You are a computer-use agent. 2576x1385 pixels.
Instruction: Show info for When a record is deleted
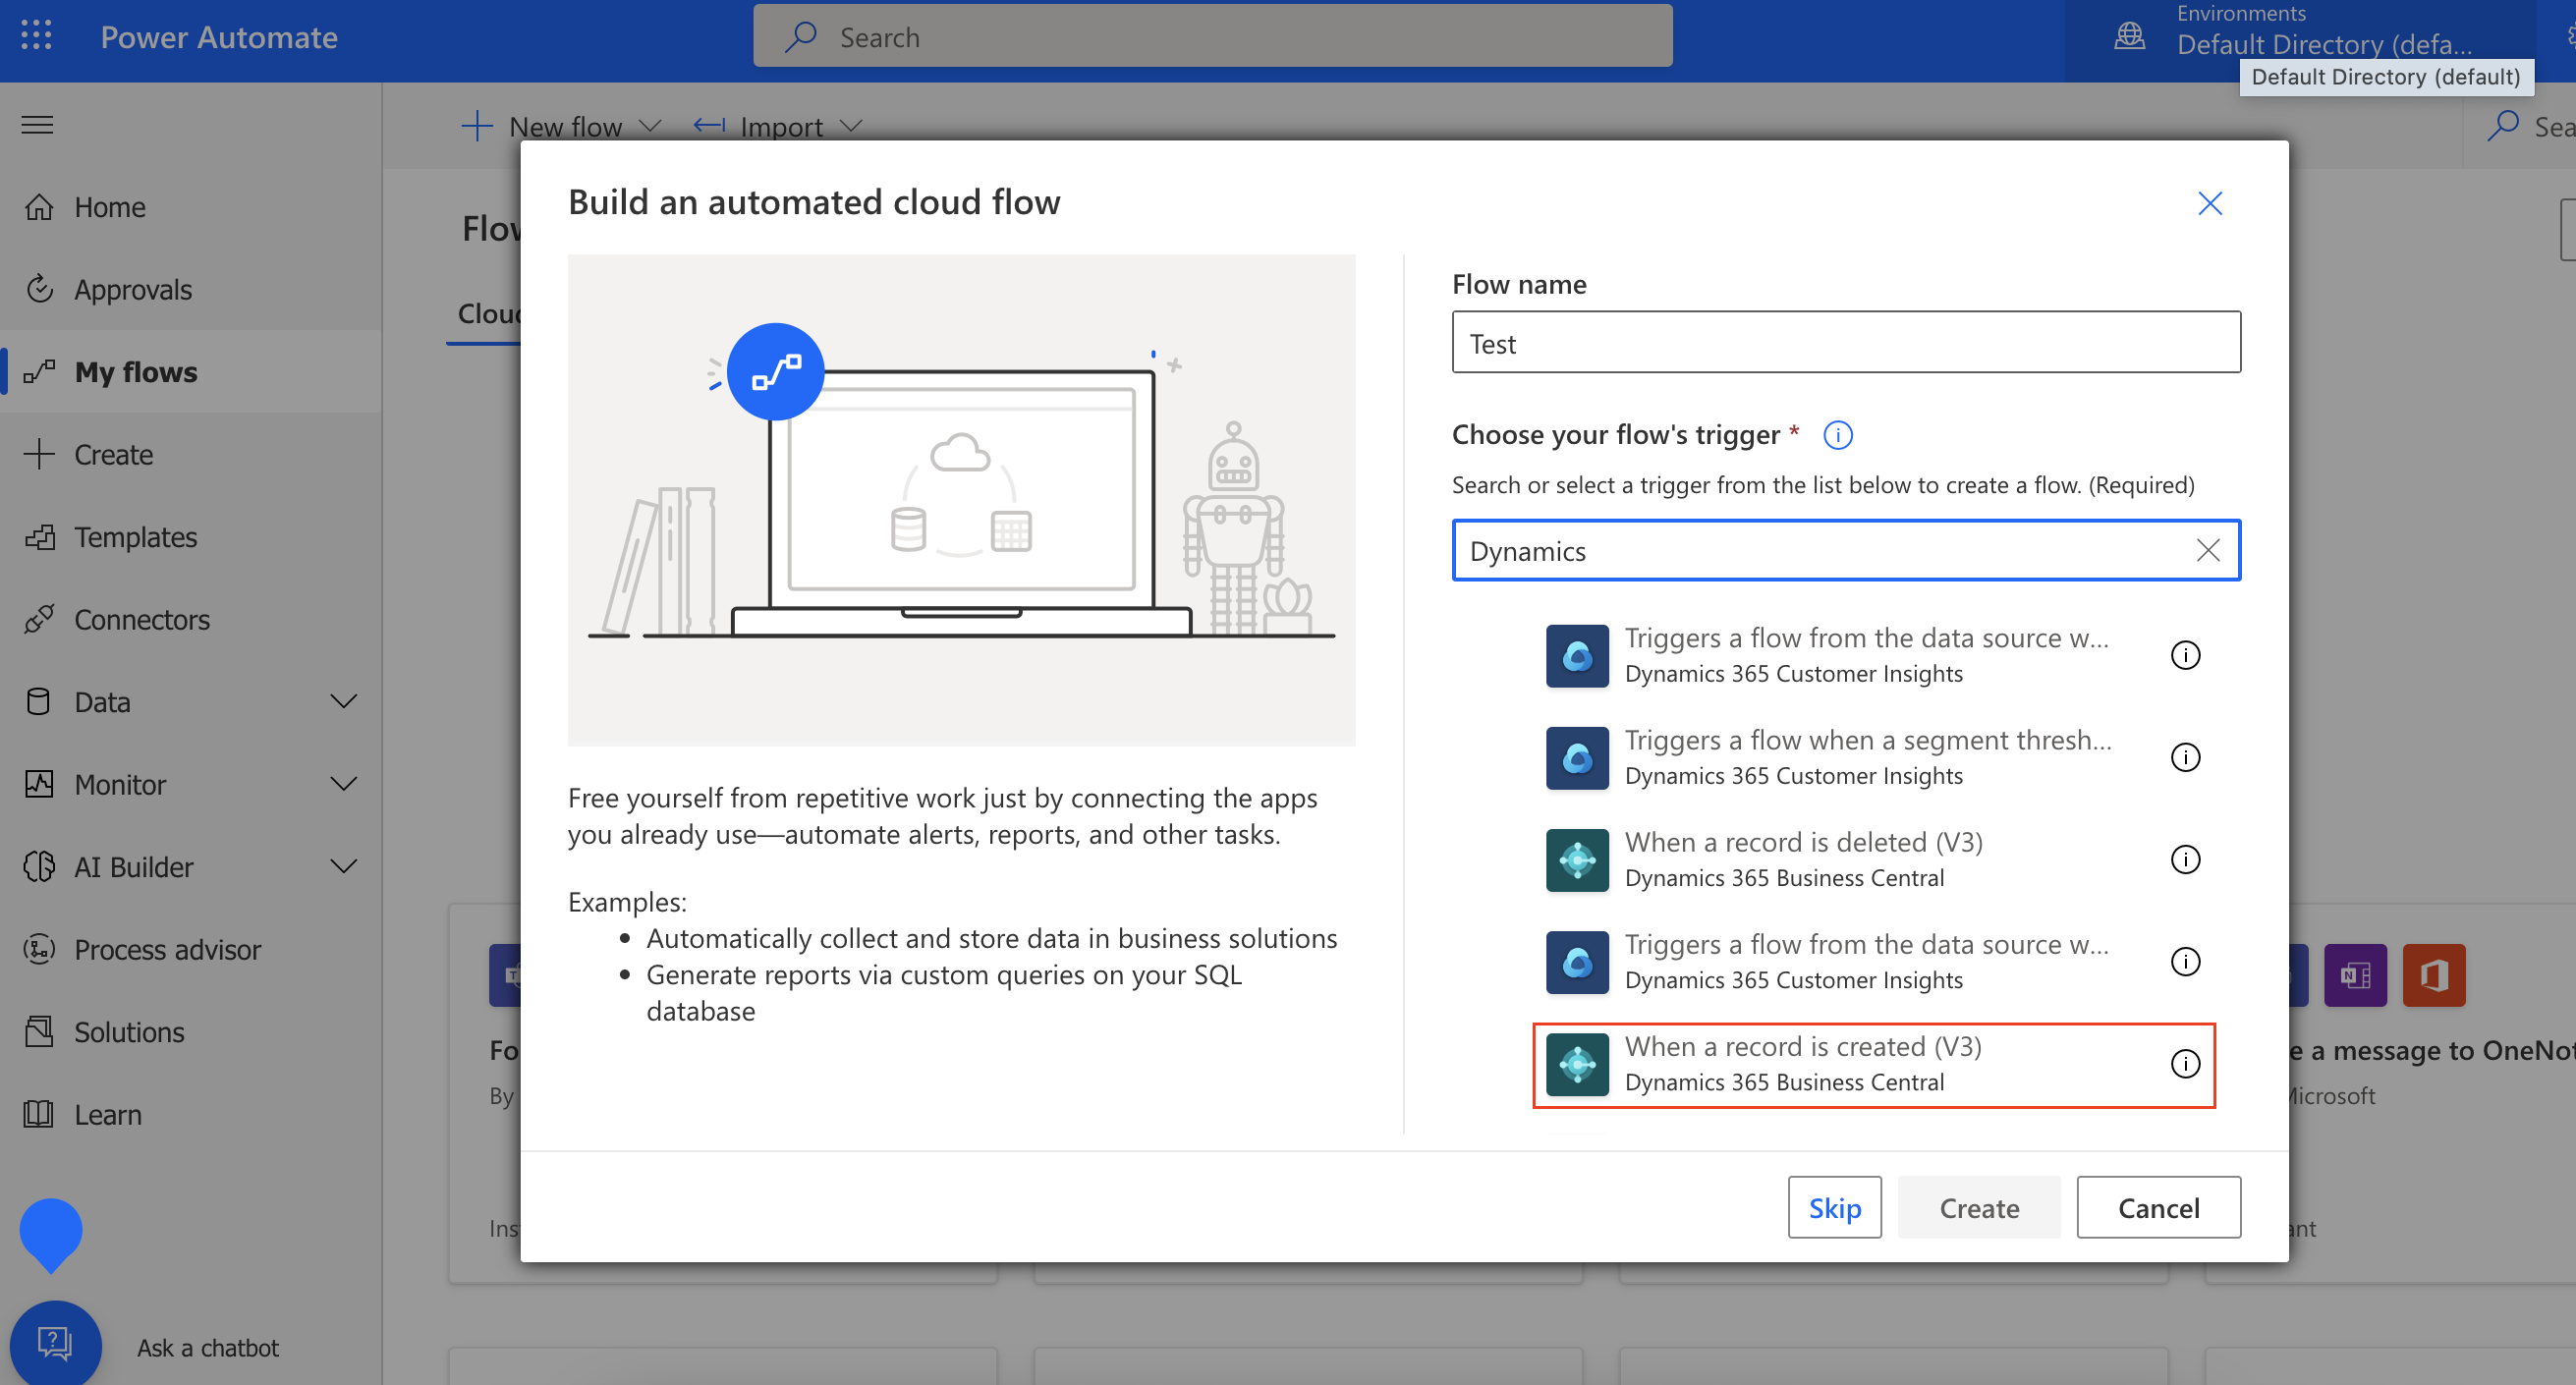point(2185,859)
